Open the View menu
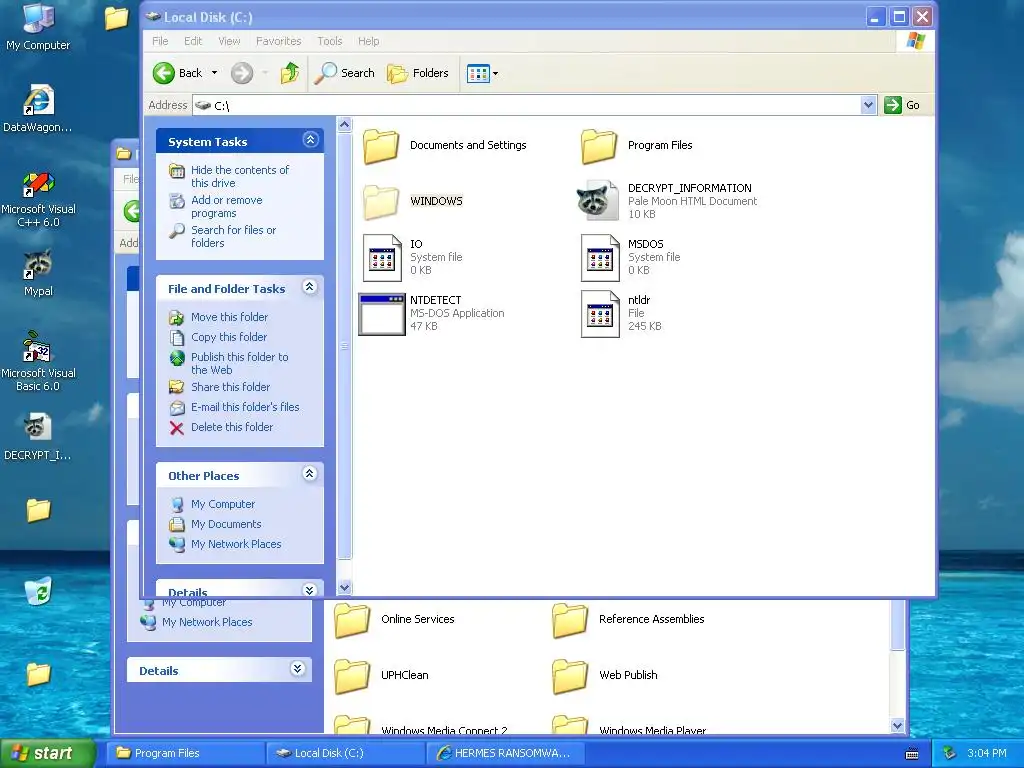This screenshot has height=768, width=1024. tap(229, 41)
